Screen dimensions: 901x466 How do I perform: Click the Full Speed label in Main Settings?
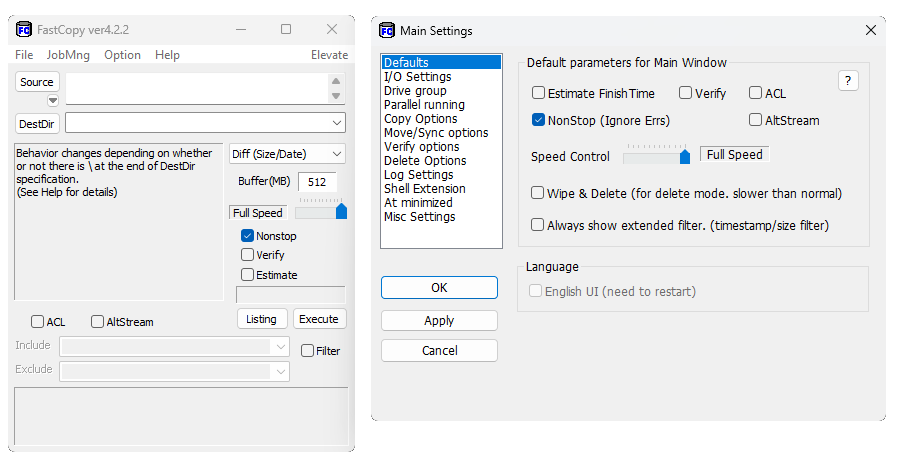734,155
